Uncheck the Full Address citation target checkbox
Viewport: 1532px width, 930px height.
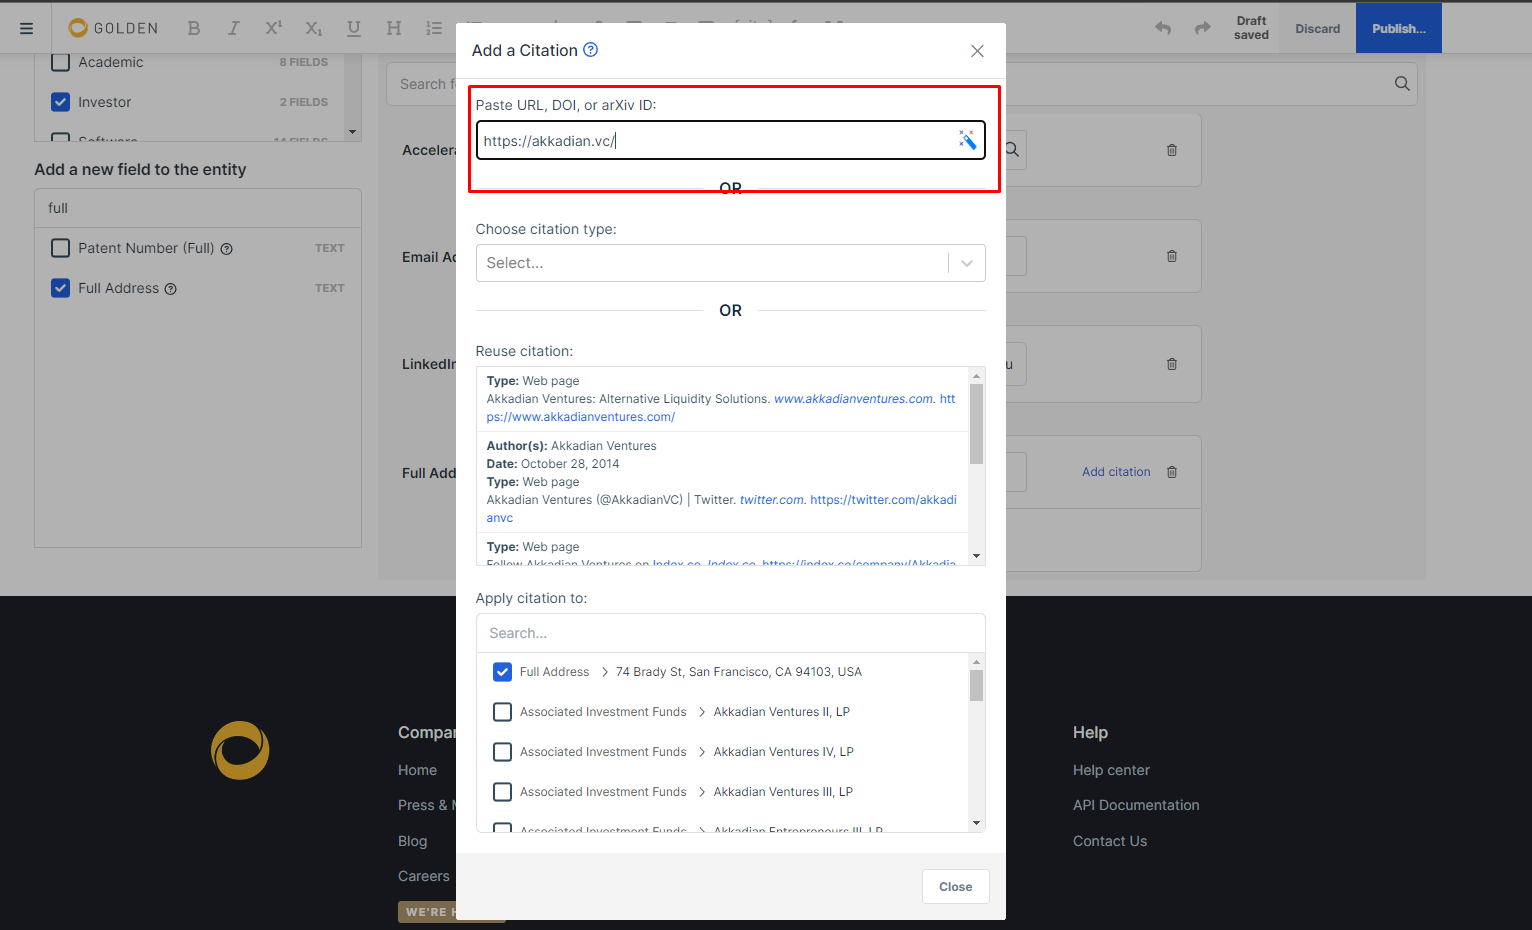(503, 672)
